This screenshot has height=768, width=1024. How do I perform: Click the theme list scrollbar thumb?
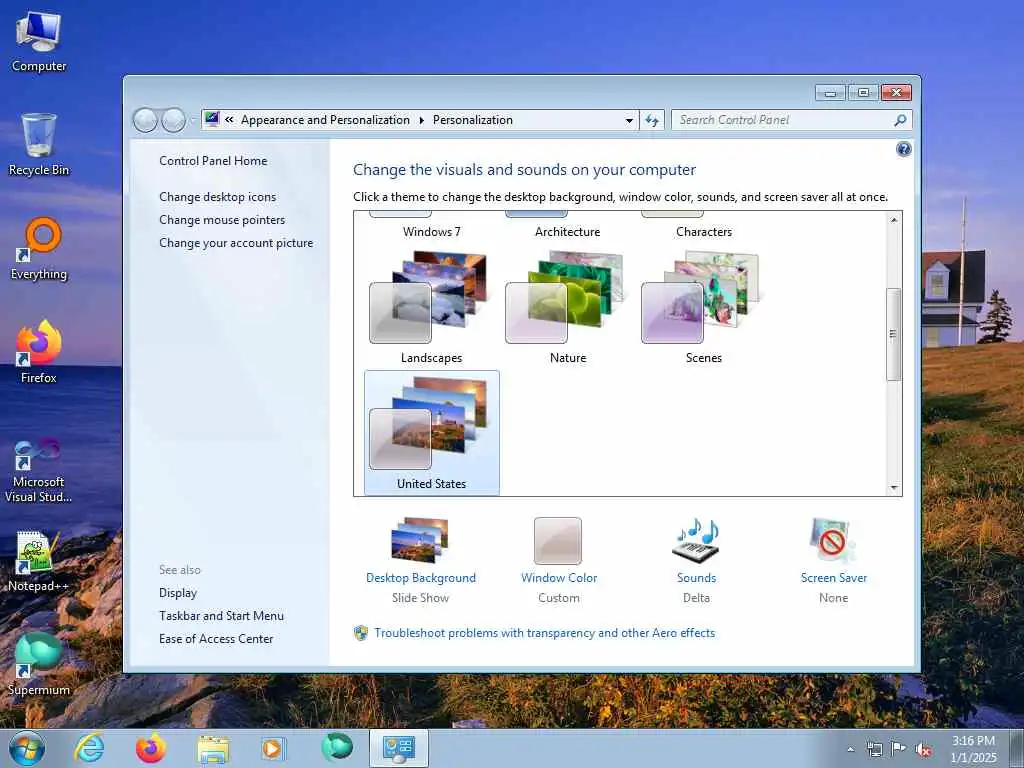[x=894, y=334]
